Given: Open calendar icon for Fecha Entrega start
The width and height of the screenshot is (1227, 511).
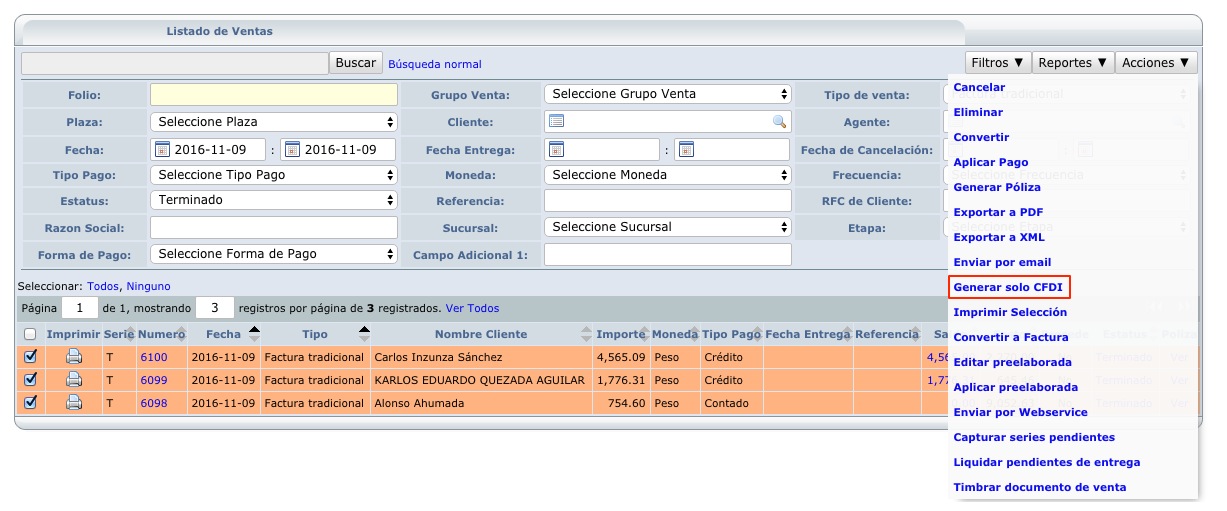Looking at the screenshot, I should (556, 150).
